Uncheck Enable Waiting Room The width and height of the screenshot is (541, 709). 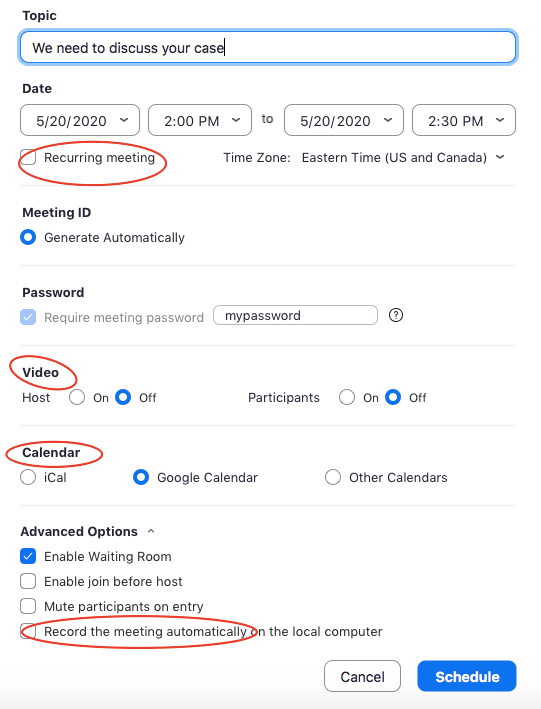click(28, 556)
